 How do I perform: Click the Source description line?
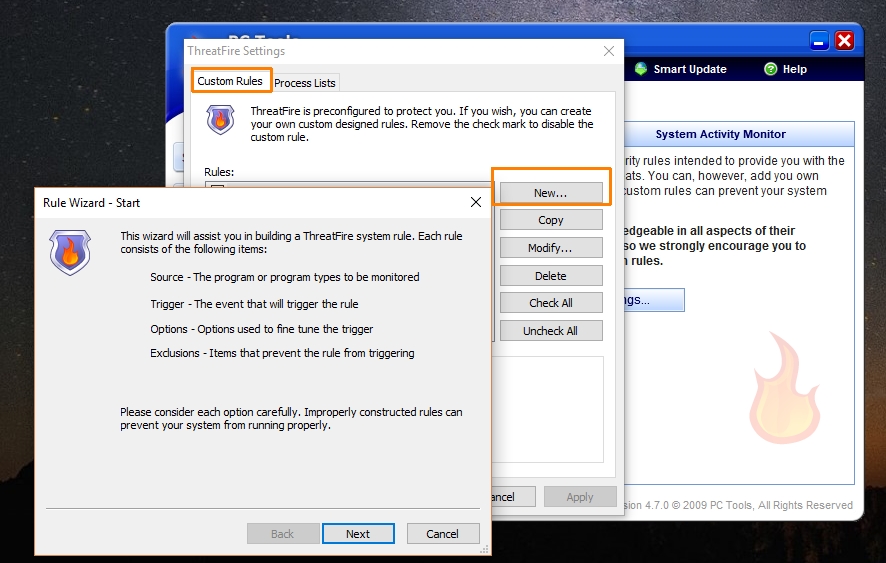coord(285,277)
